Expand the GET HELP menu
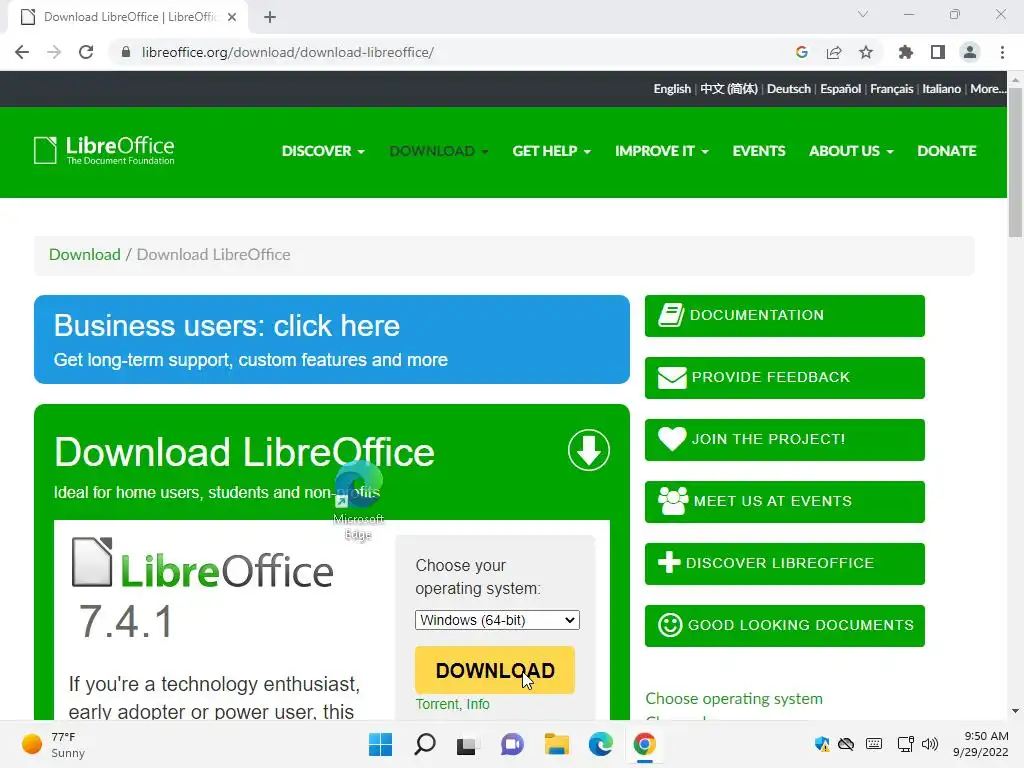 pyautogui.click(x=552, y=151)
